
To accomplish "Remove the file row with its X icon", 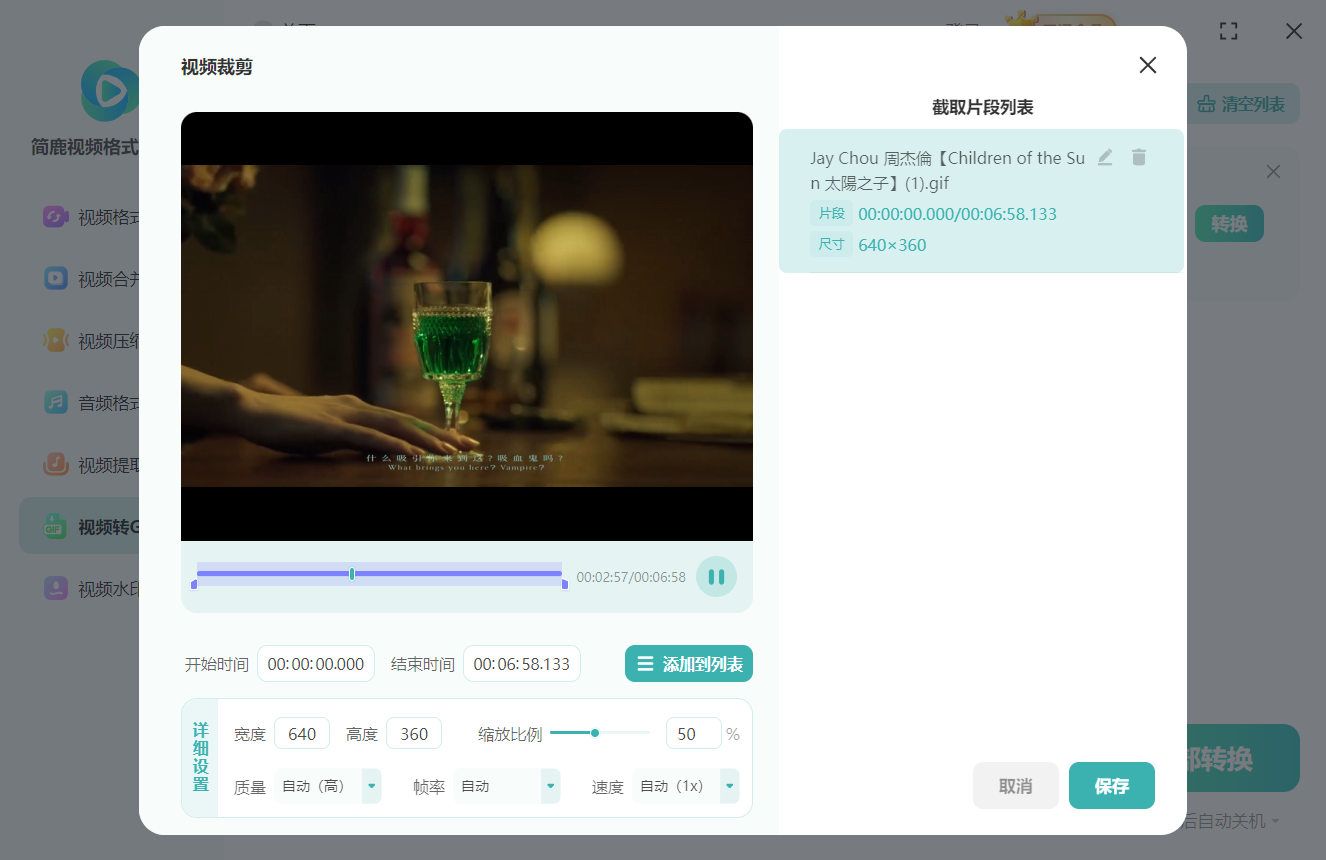I will 1273,172.
